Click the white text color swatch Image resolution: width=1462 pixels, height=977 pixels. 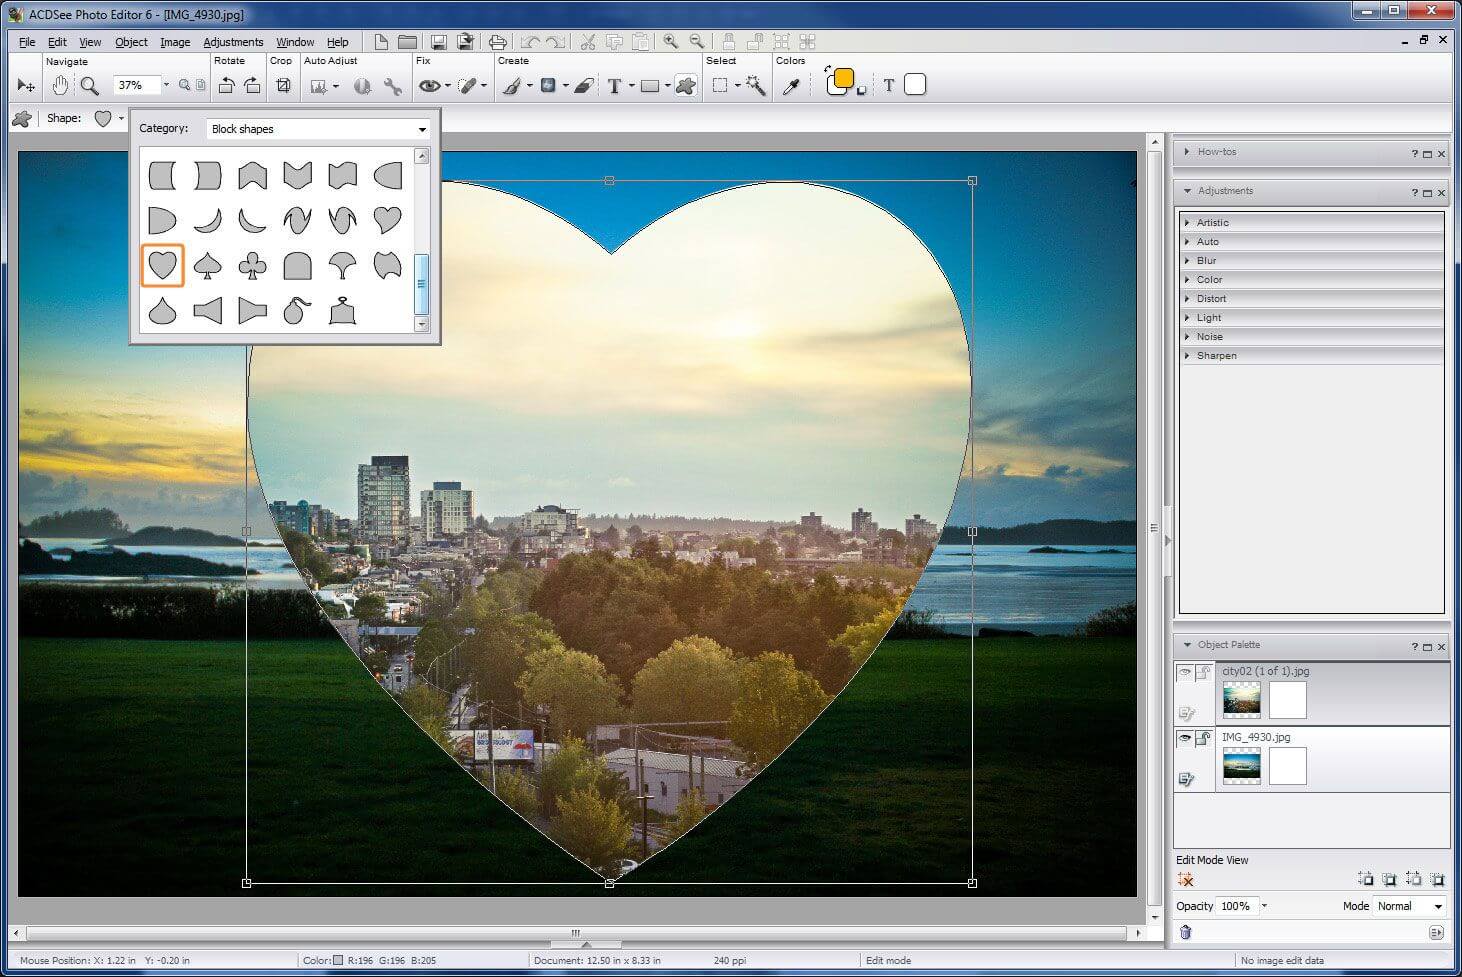pyautogui.click(x=915, y=85)
